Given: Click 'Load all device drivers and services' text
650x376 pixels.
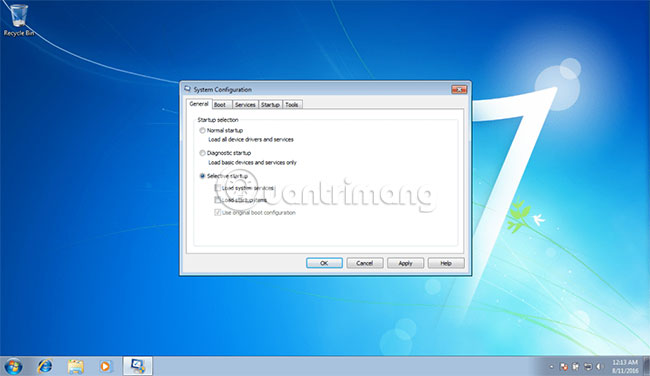Looking at the screenshot, I should point(251,140).
